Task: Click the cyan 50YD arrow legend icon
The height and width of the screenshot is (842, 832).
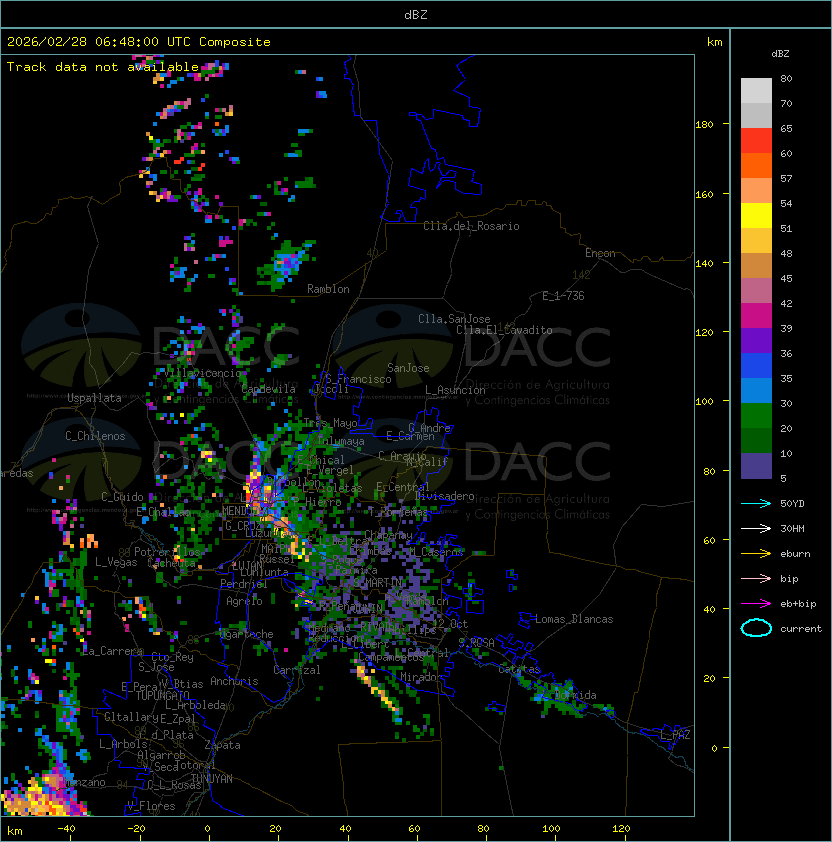Action: 756,503
